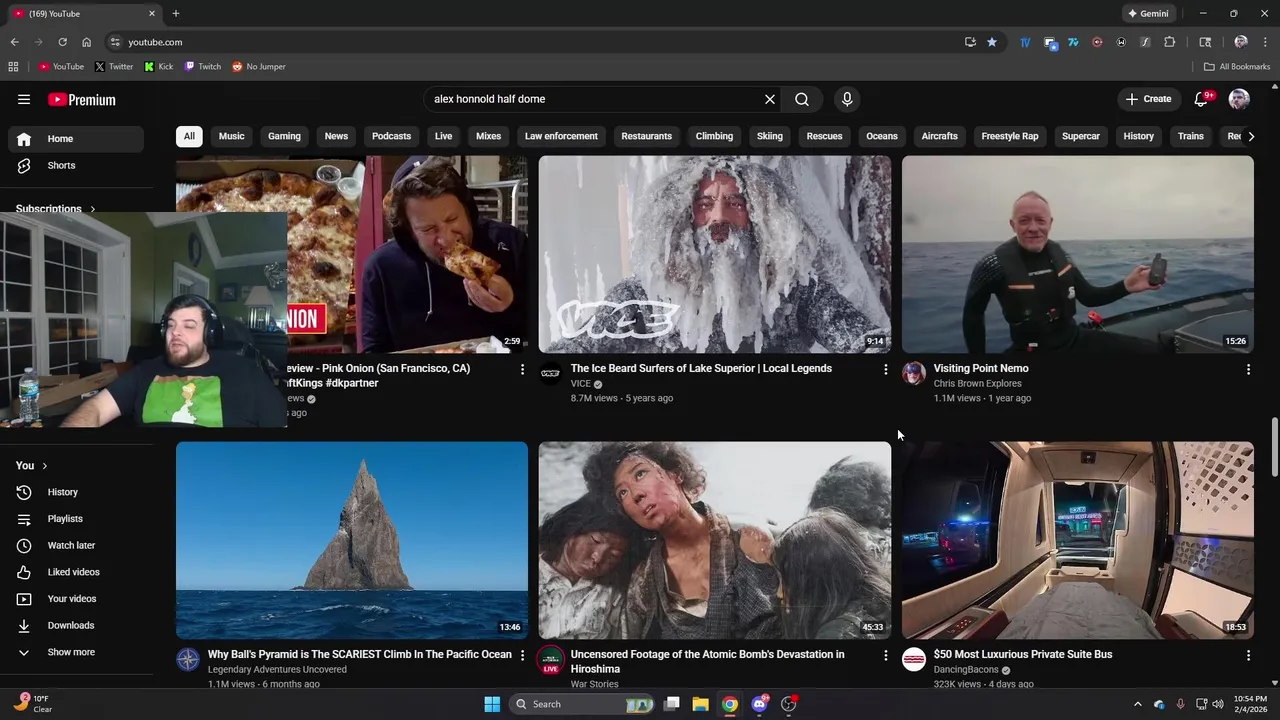Viewport: 1280px width, 720px height.
Task: Open Liked videos in the sidebar
Action: click(x=76, y=572)
